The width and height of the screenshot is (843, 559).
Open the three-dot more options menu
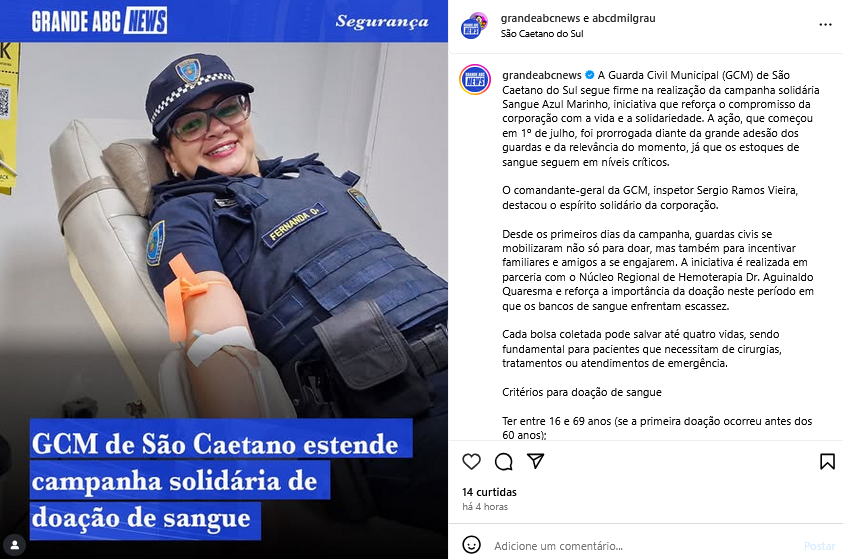(x=825, y=25)
